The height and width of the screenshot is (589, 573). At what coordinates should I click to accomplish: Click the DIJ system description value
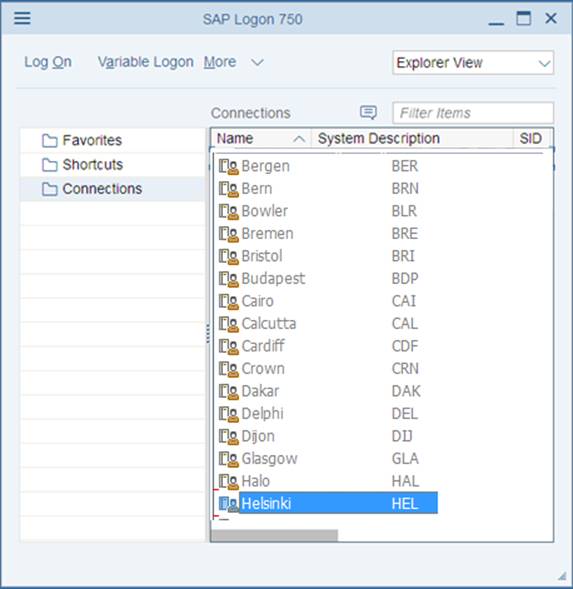pos(402,436)
